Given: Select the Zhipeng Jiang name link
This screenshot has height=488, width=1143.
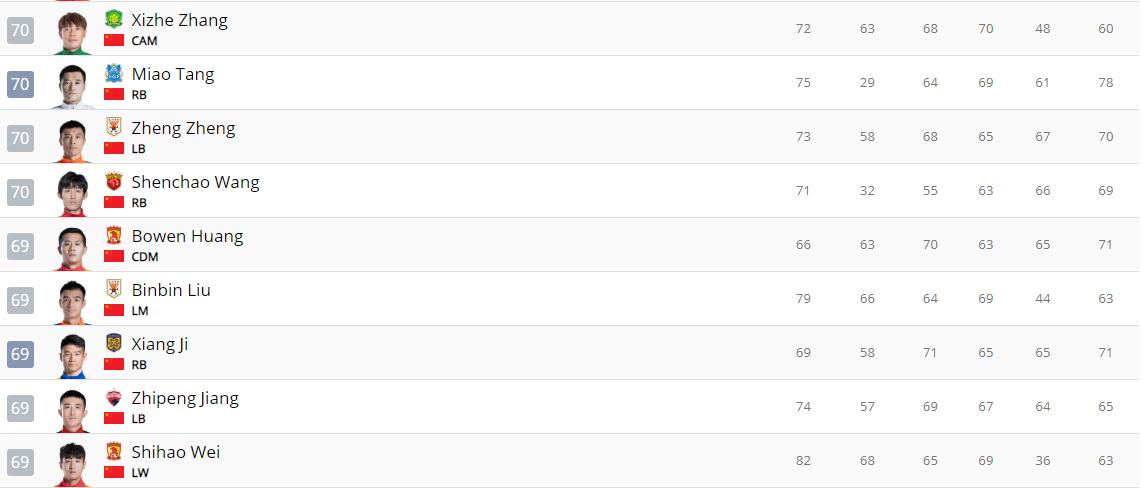Looking at the screenshot, I should (185, 398).
